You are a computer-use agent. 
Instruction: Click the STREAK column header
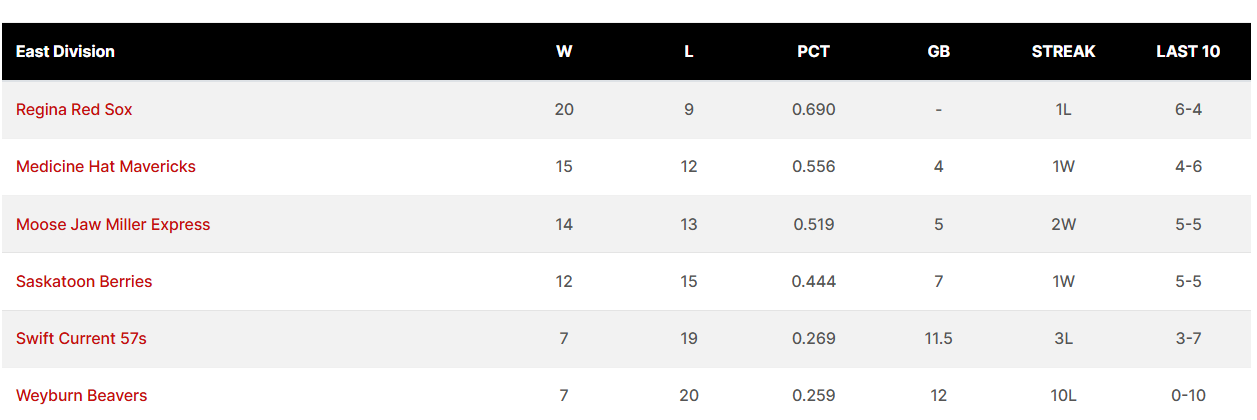(x=1063, y=51)
